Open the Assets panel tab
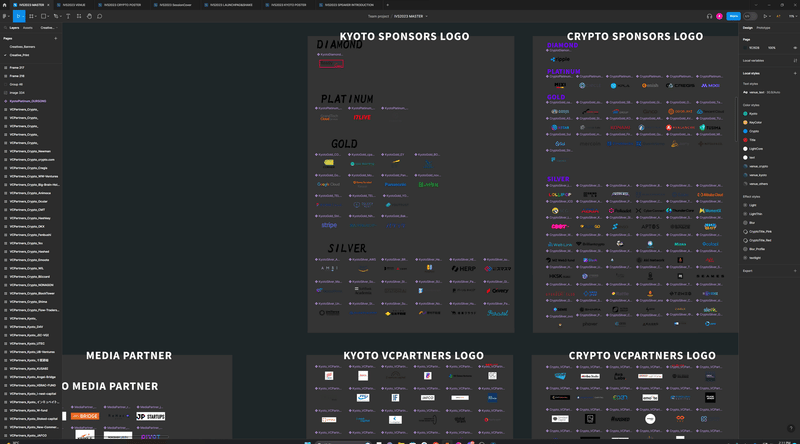The width and height of the screenshot is (800, 444). pyautogui.click(x=28, y=28)
